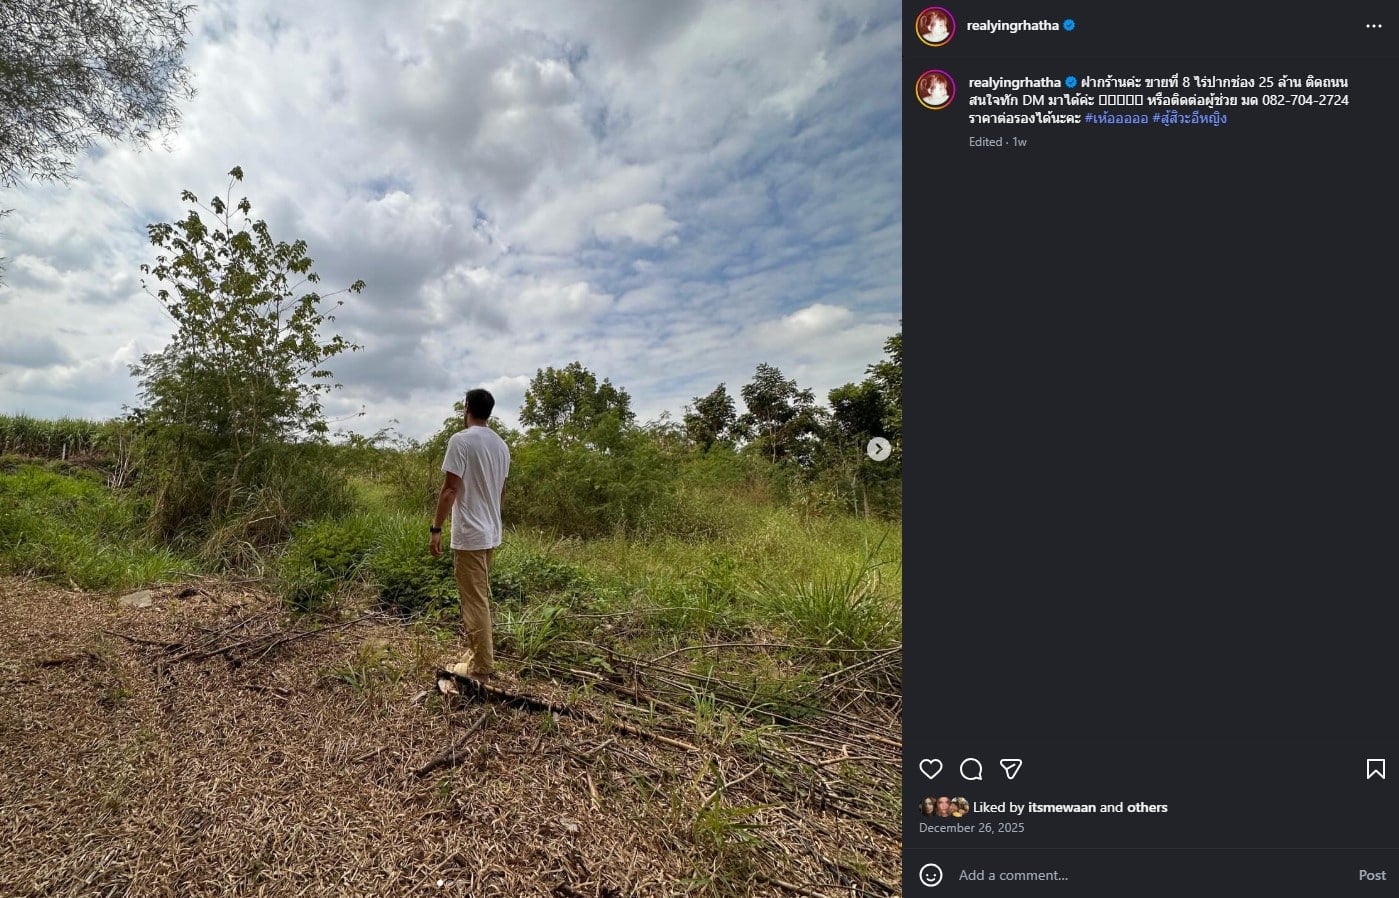Click the blue verified badge next to realyingrhatha
This screenshot has width=1399, height=898.
(x=1070, y=25)
